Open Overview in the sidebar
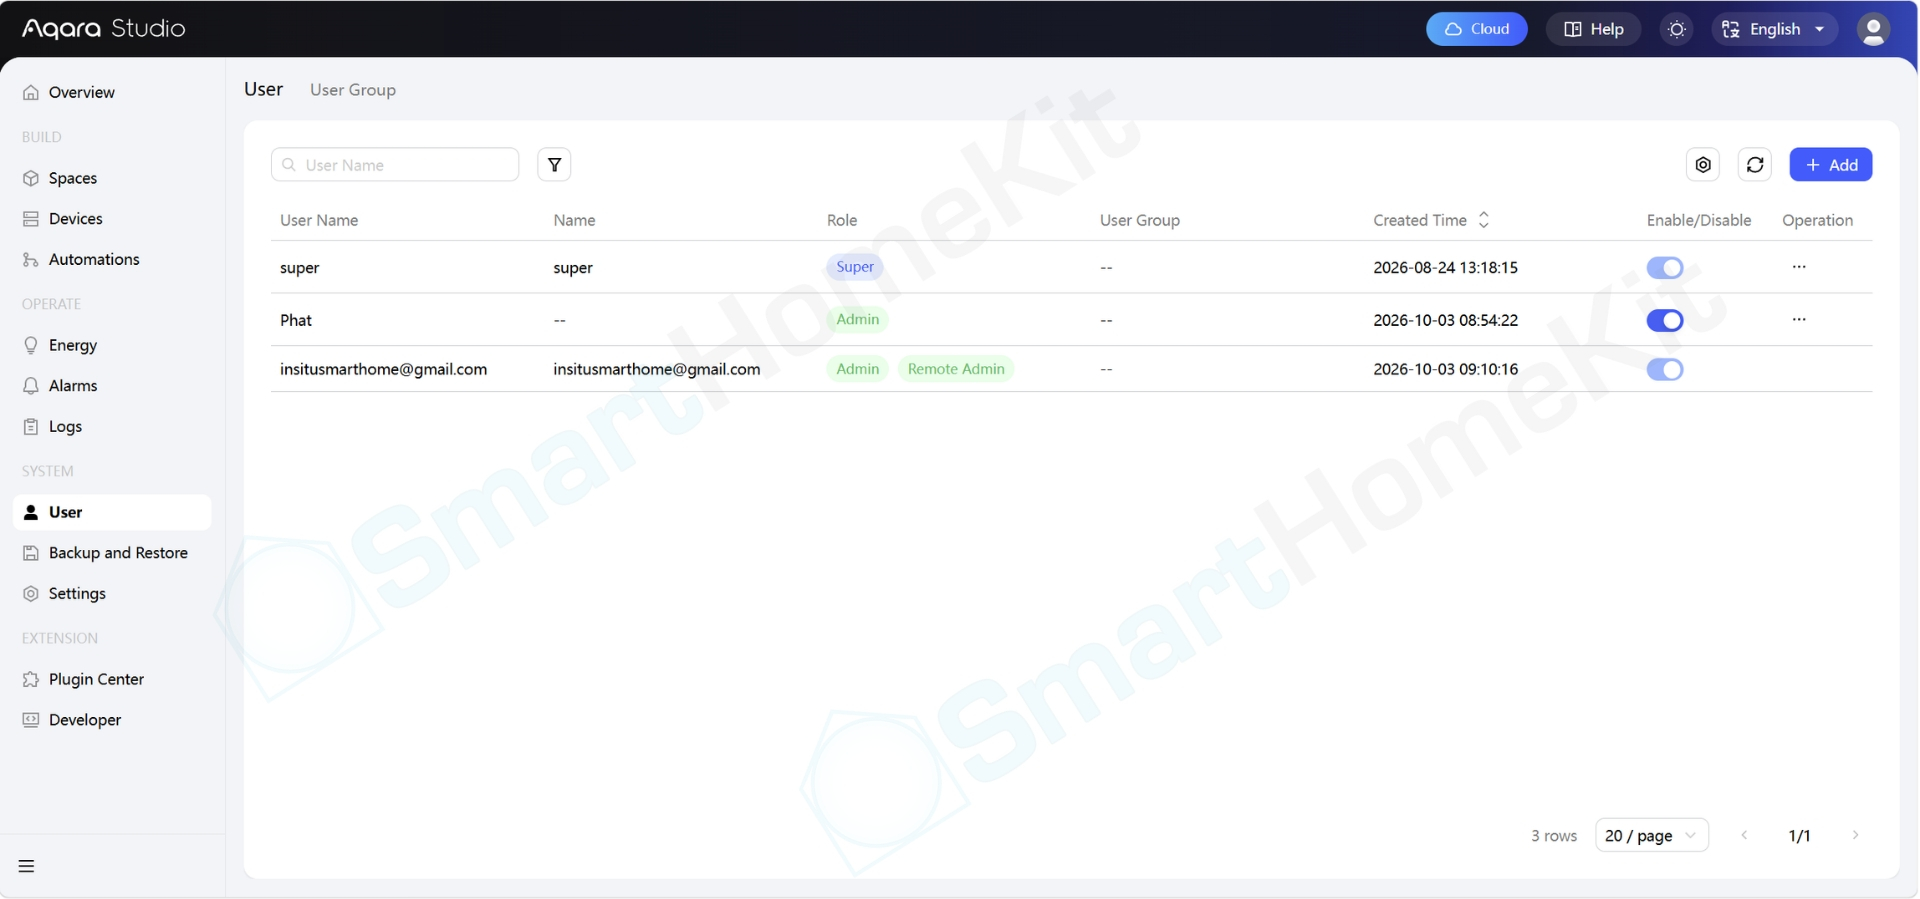Viewport: 1920px width, 899px height. tap(112, 93)
